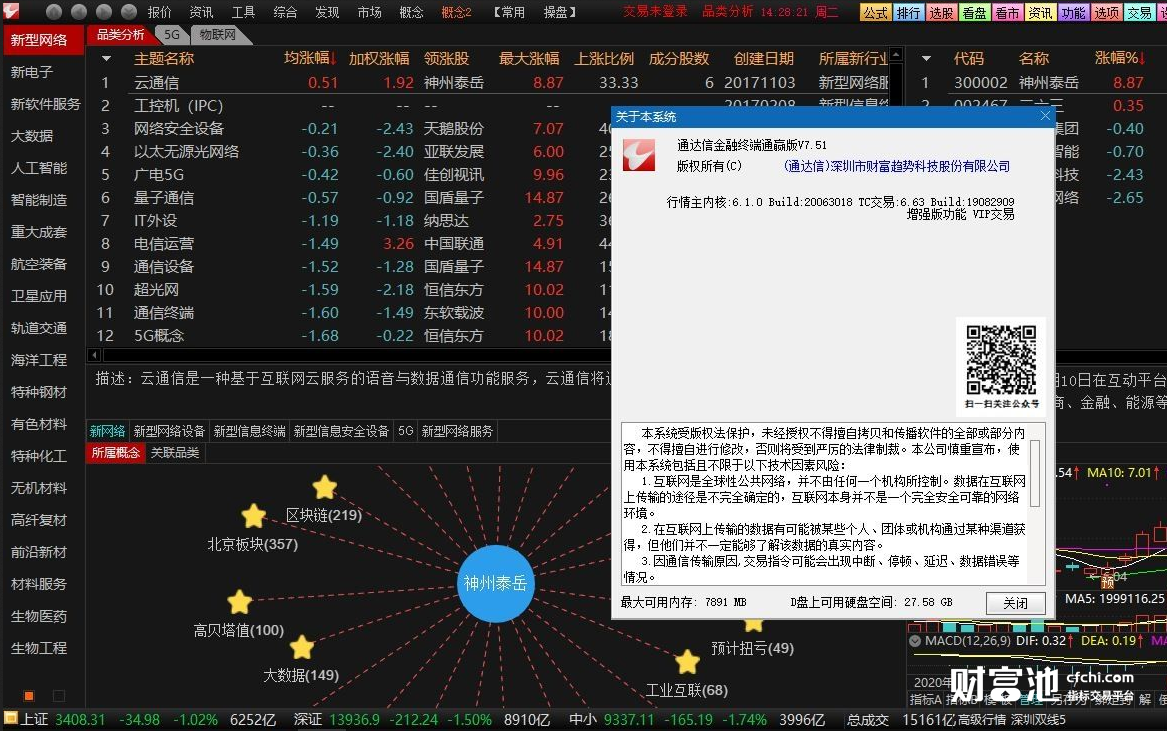Viewport: 1167px width, 731px height.
Task: Click the 看盘 colored toolbar button
Action: pyautogui.click(x=974, y=12)
